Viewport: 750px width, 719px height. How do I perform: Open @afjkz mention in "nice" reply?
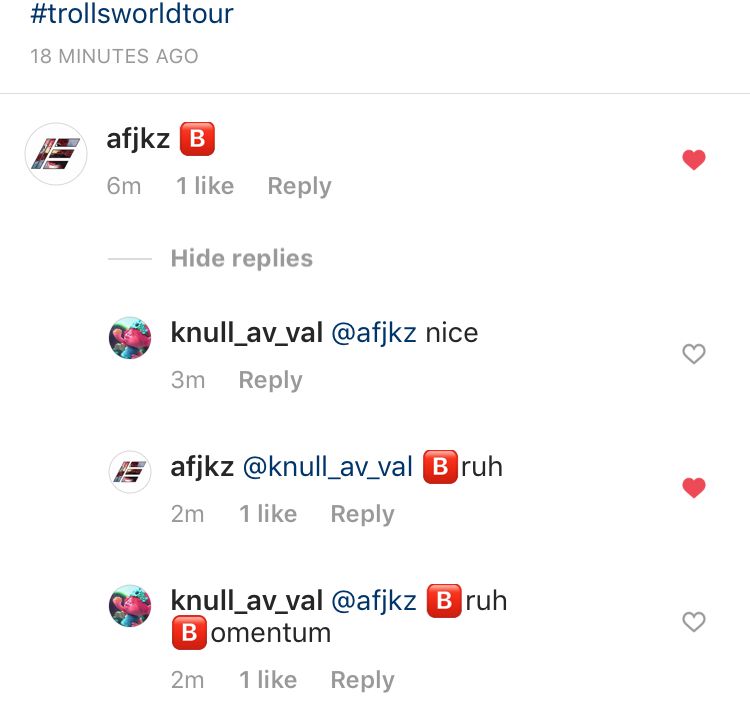(374, 333)
